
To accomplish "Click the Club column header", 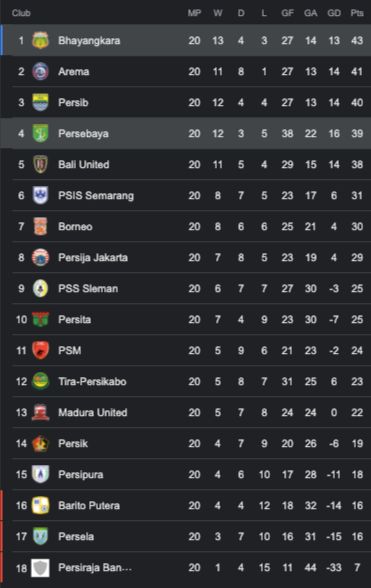I will click(21, 13).
